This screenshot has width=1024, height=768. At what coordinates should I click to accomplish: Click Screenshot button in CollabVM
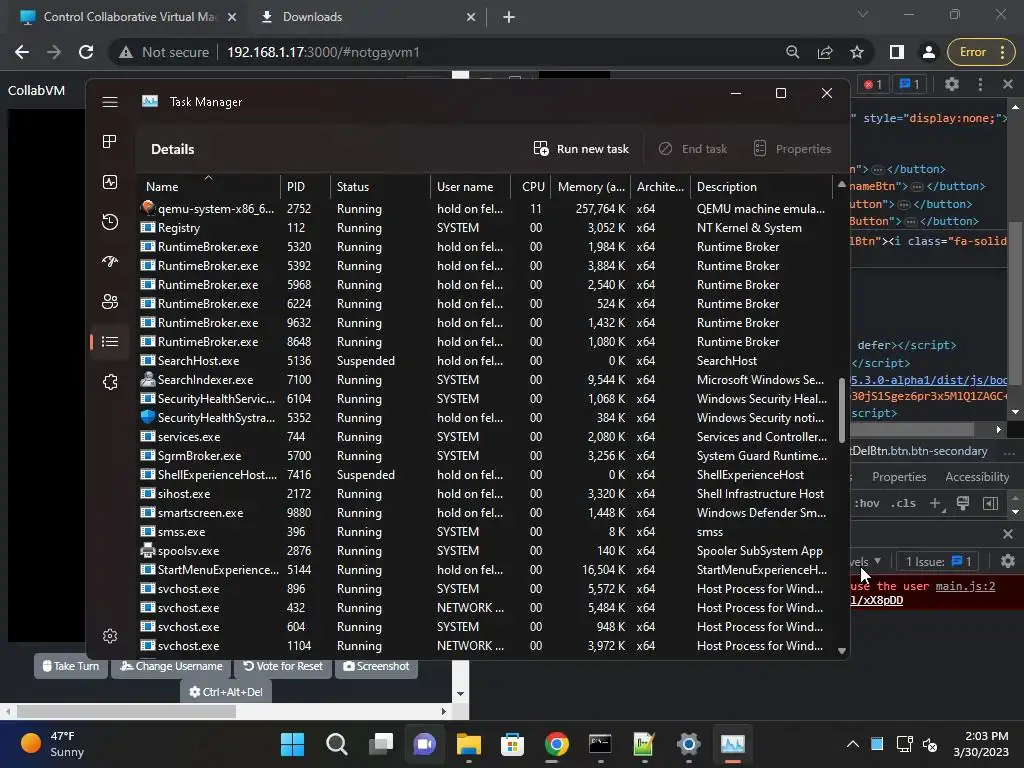[376, 666]
